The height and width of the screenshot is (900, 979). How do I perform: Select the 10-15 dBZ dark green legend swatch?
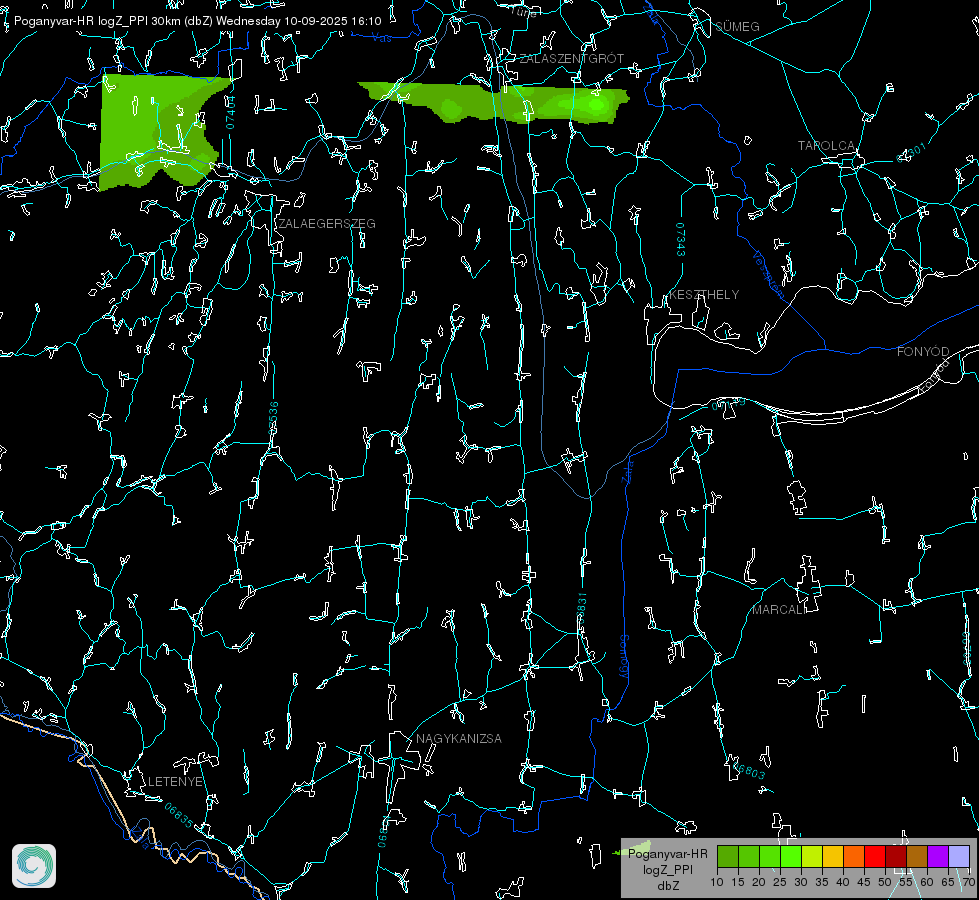point(728,856)
